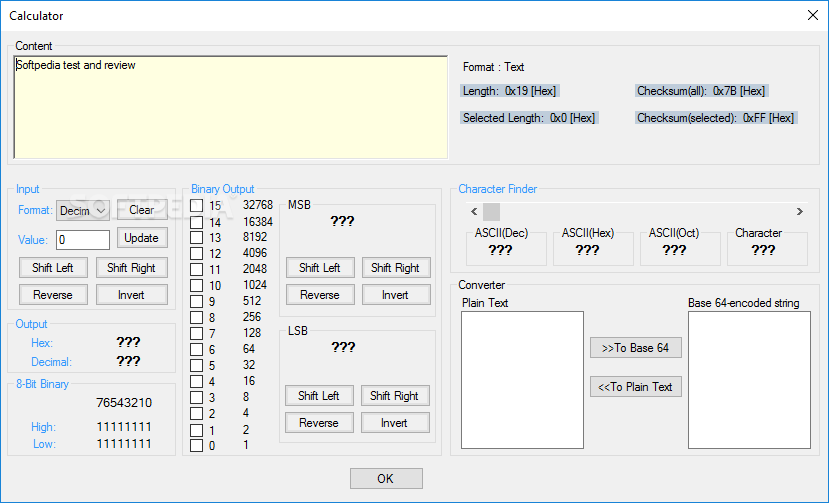This screenshot has height=503, width=829.
Task: Click Character Finder scroll left arrow
Action: 474,212
